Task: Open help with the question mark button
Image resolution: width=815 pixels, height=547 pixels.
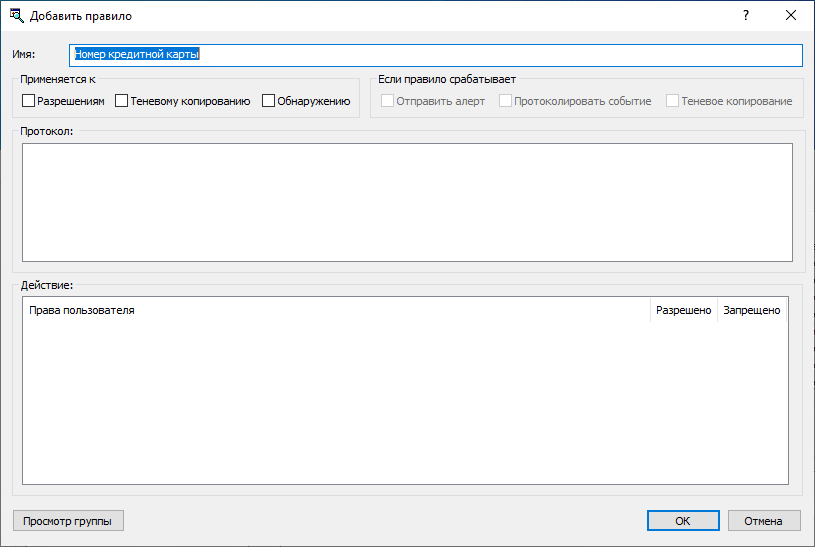Action: (746, 16)
